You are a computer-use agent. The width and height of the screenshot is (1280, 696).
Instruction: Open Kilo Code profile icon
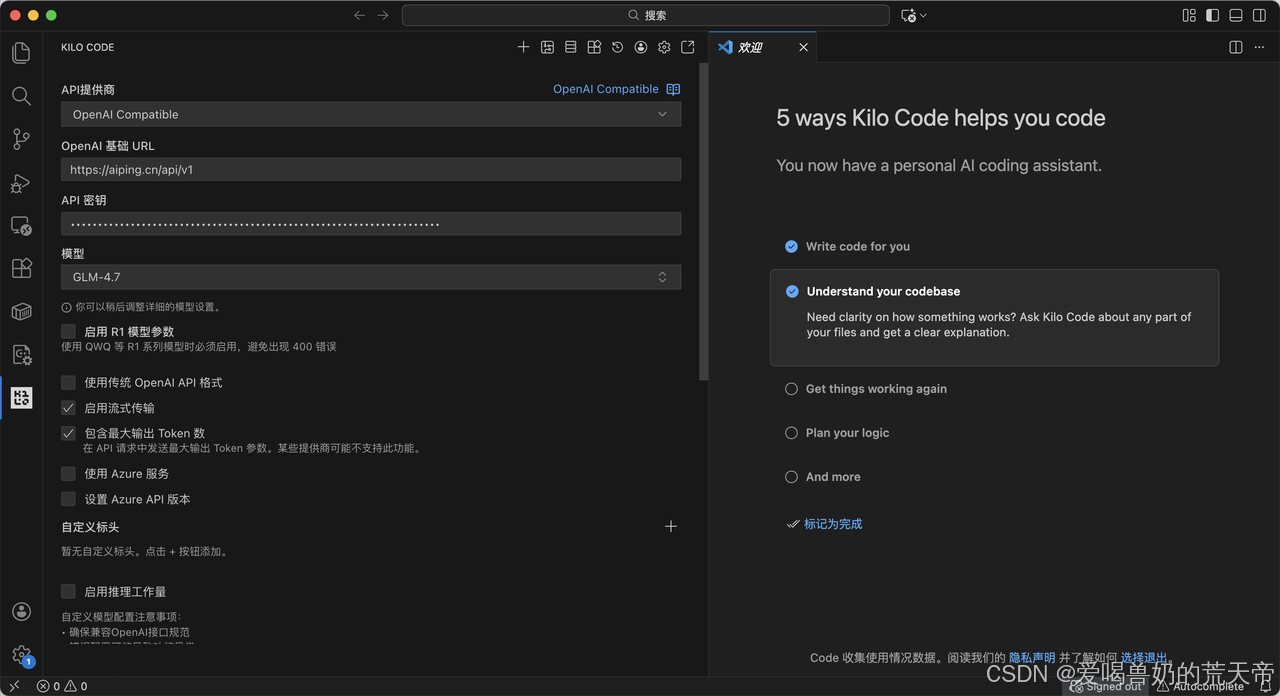tap(641, 47)
